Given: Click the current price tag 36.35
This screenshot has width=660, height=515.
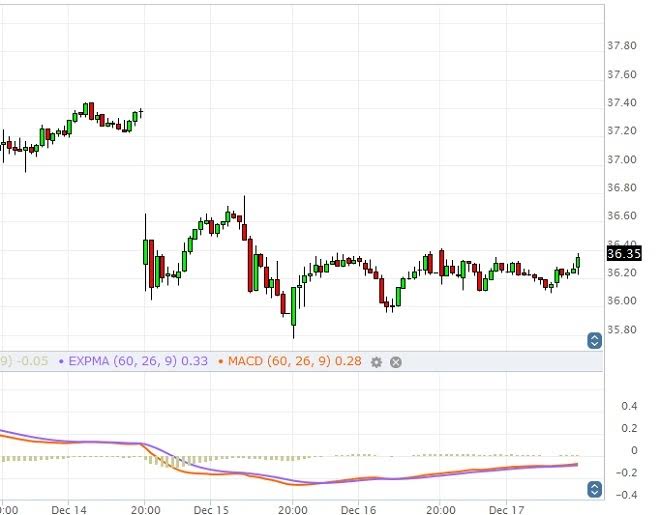Looking at the screenshot, I should coord(624,254).
